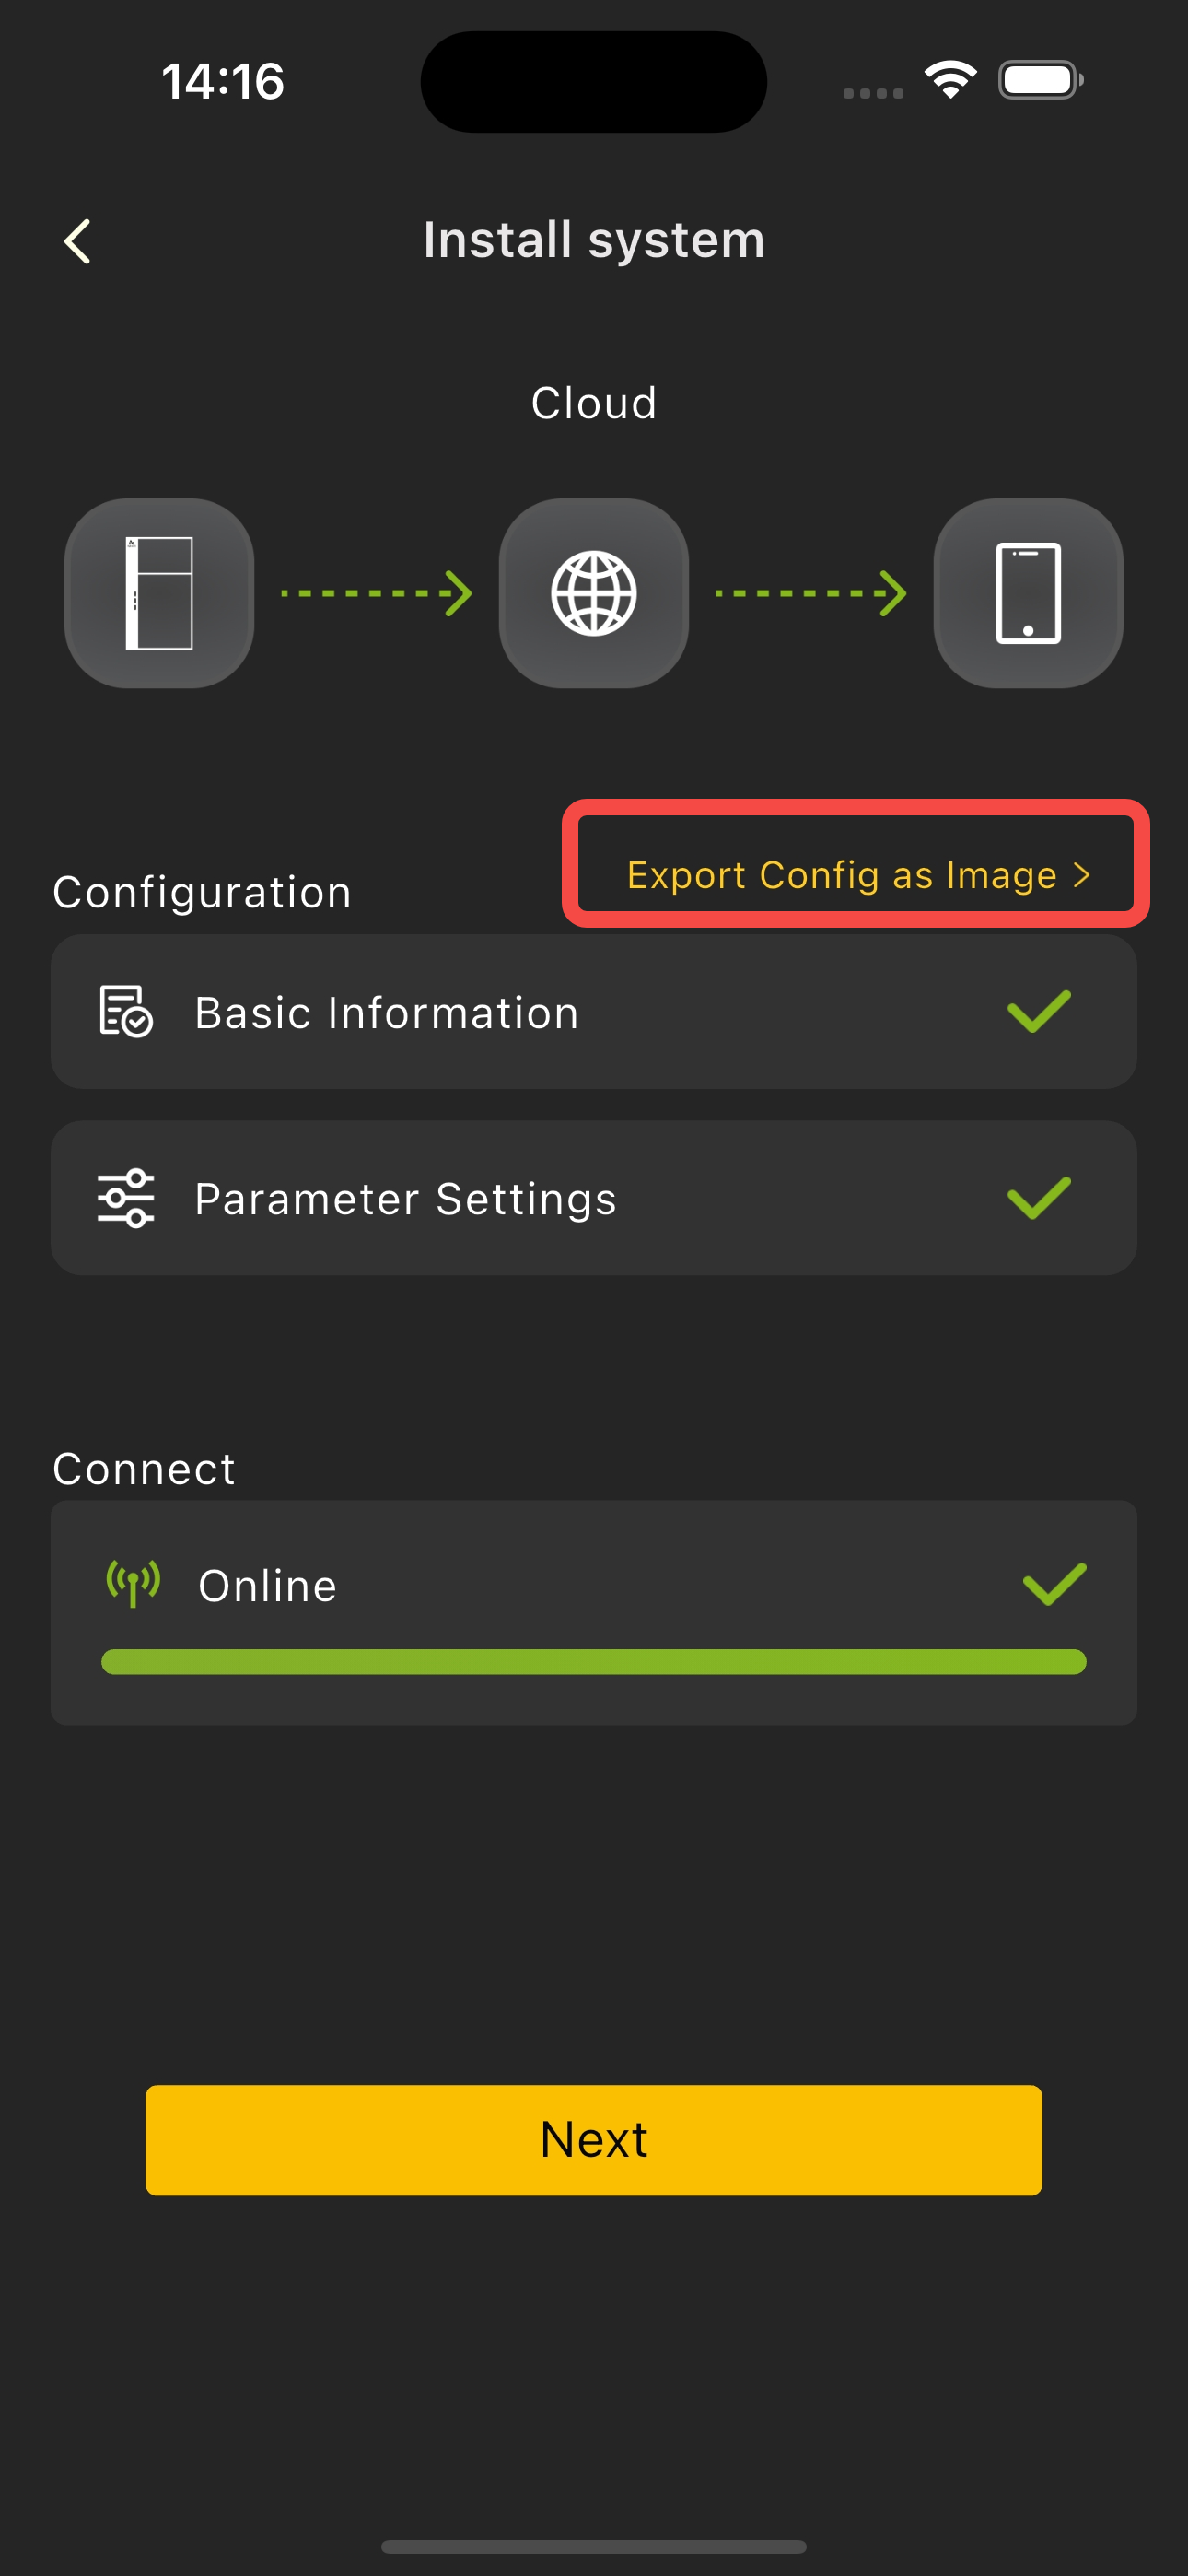Tap the arrow from cloud to phone
This screenshot has height=2576, width=1188.
pyautogui.click(x=811, y=593)
